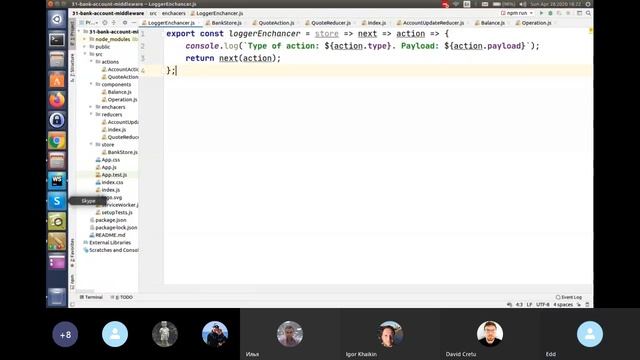Collapse the src folder
The width and height of the screenshot is (640, 360).
85,54
